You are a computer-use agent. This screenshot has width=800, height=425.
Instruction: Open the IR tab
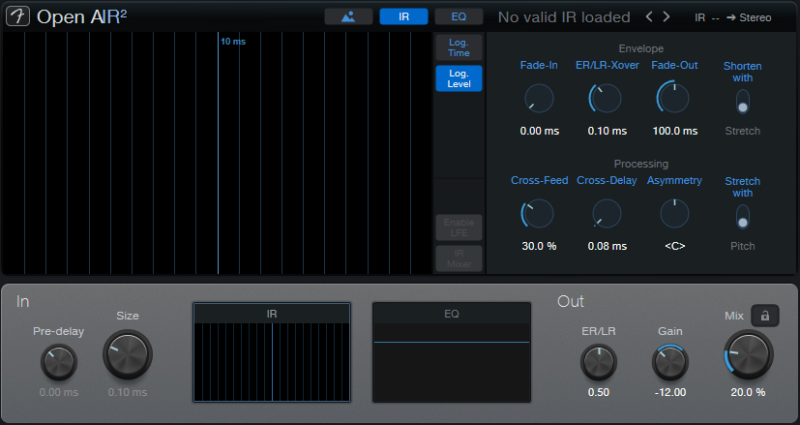tap(404, 17)
